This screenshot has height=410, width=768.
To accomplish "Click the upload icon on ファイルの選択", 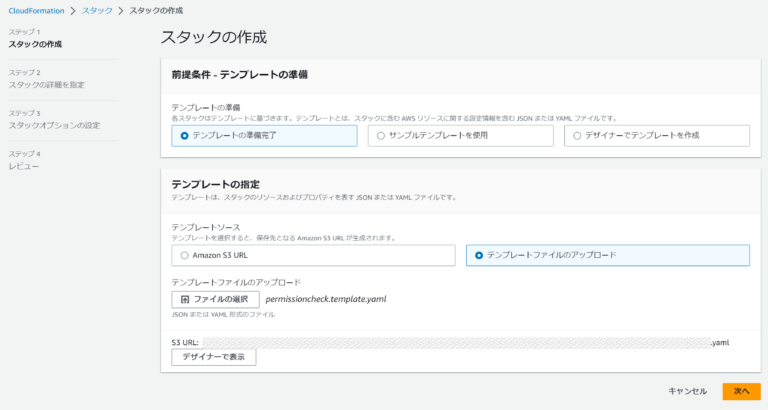I will tap(185, 299).
